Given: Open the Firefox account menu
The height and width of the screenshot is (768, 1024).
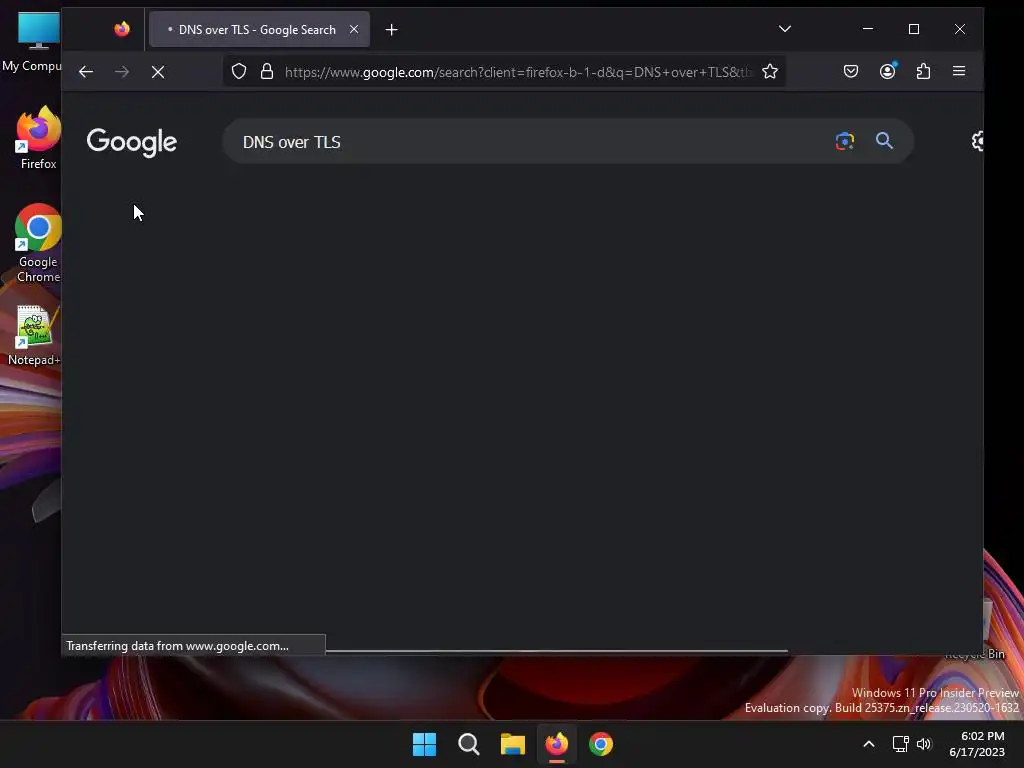Looking at the screenshot, I should (x=887, y=71).
